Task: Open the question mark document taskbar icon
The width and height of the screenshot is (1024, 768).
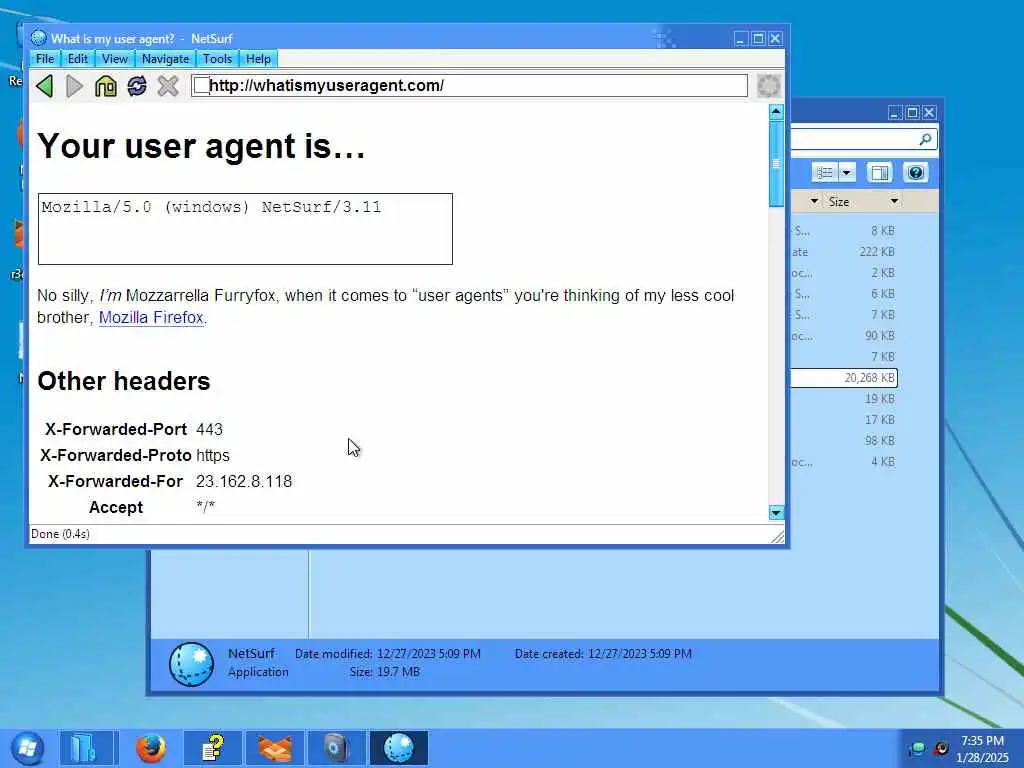Action: tap(212, 748)
